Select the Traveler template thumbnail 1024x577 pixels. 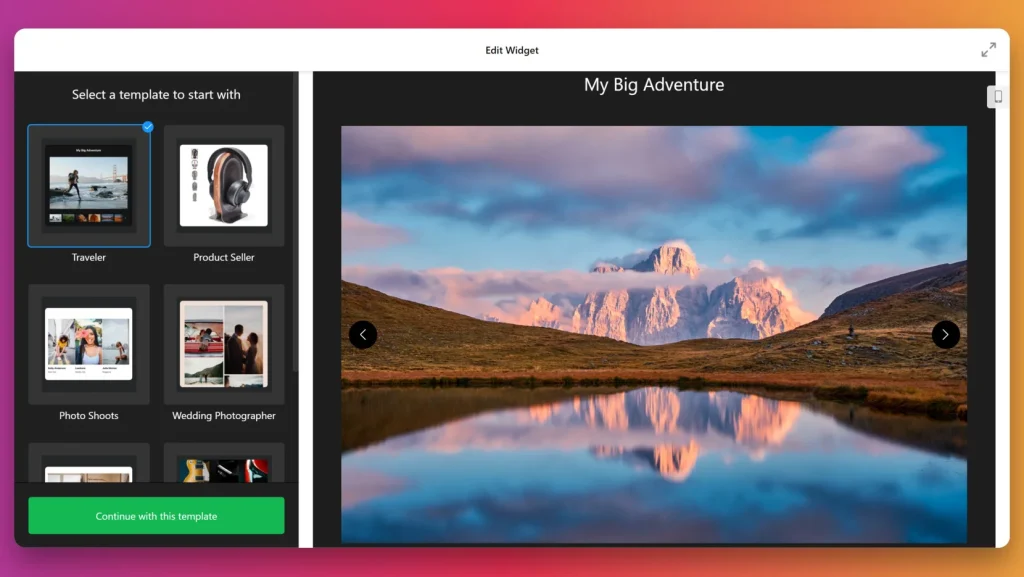89,186
